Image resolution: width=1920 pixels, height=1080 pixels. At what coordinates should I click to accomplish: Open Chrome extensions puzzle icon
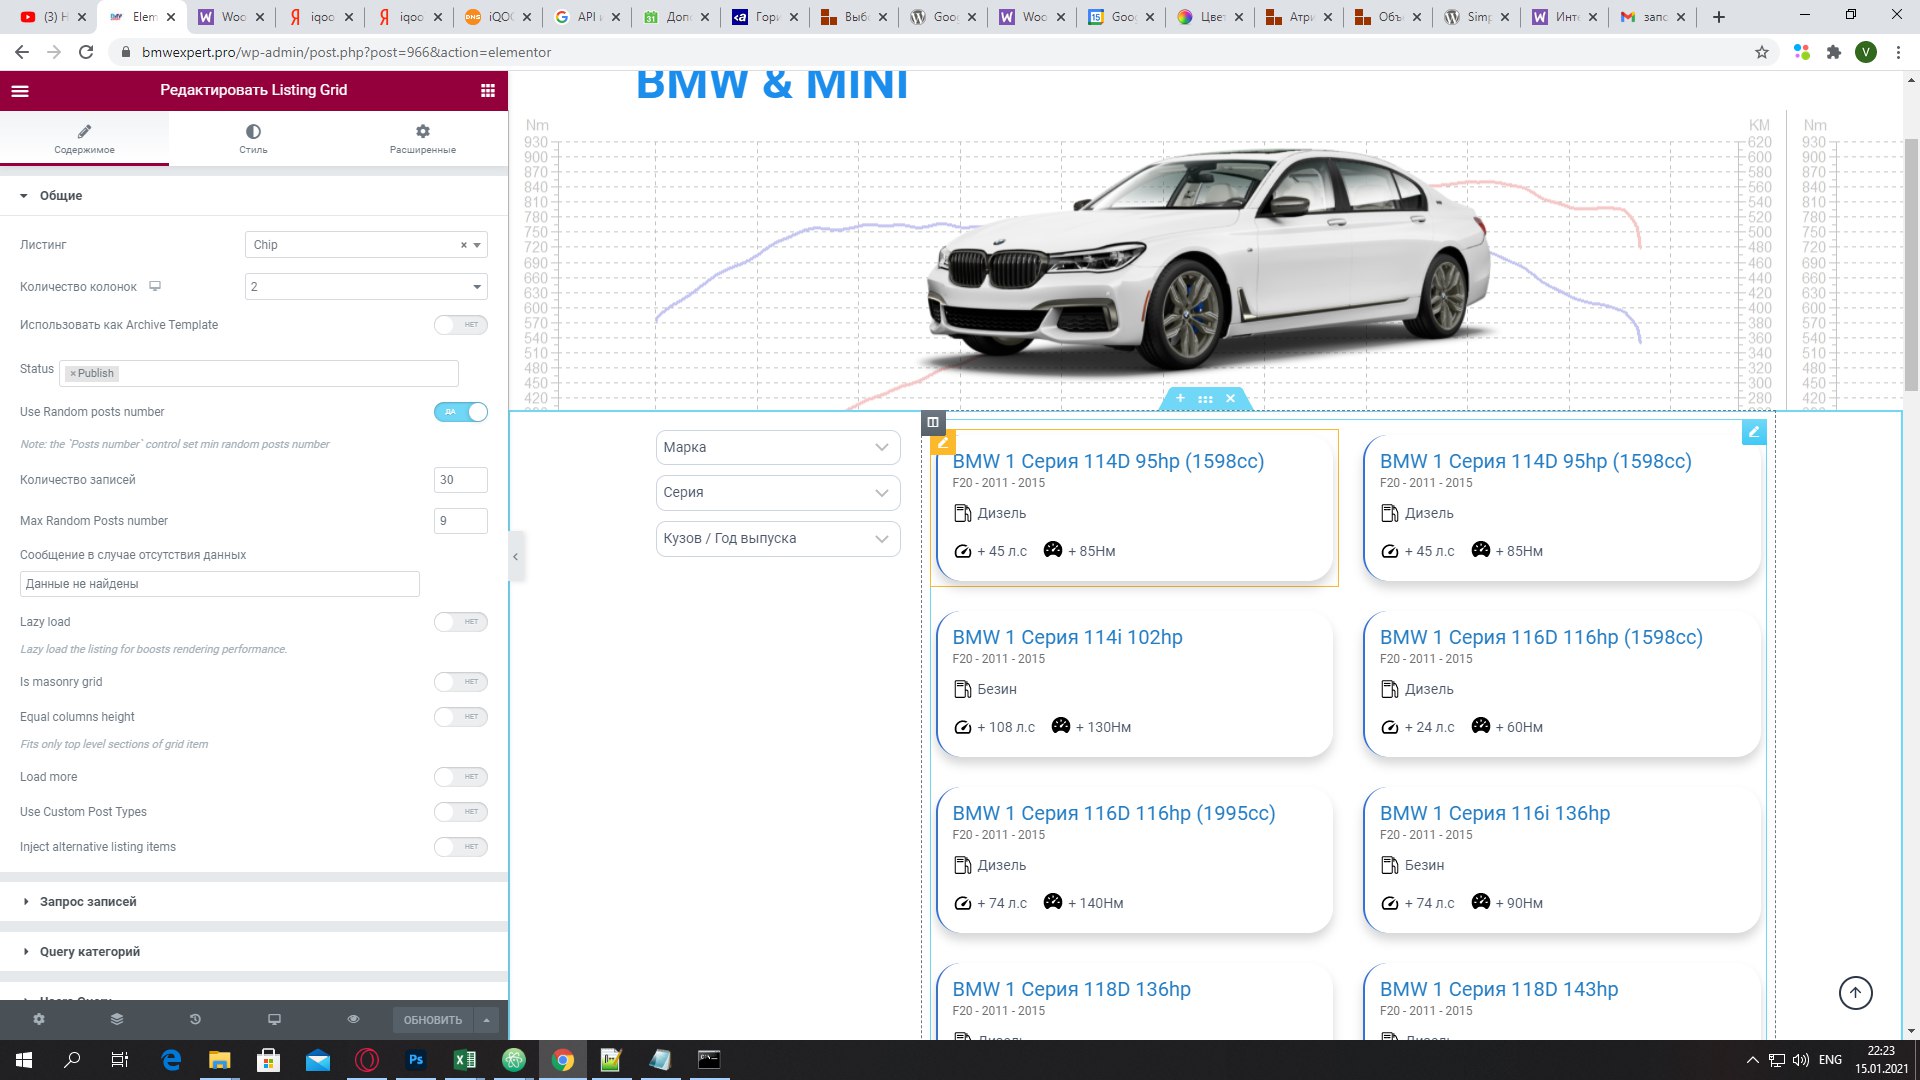tap(1833, 52)
